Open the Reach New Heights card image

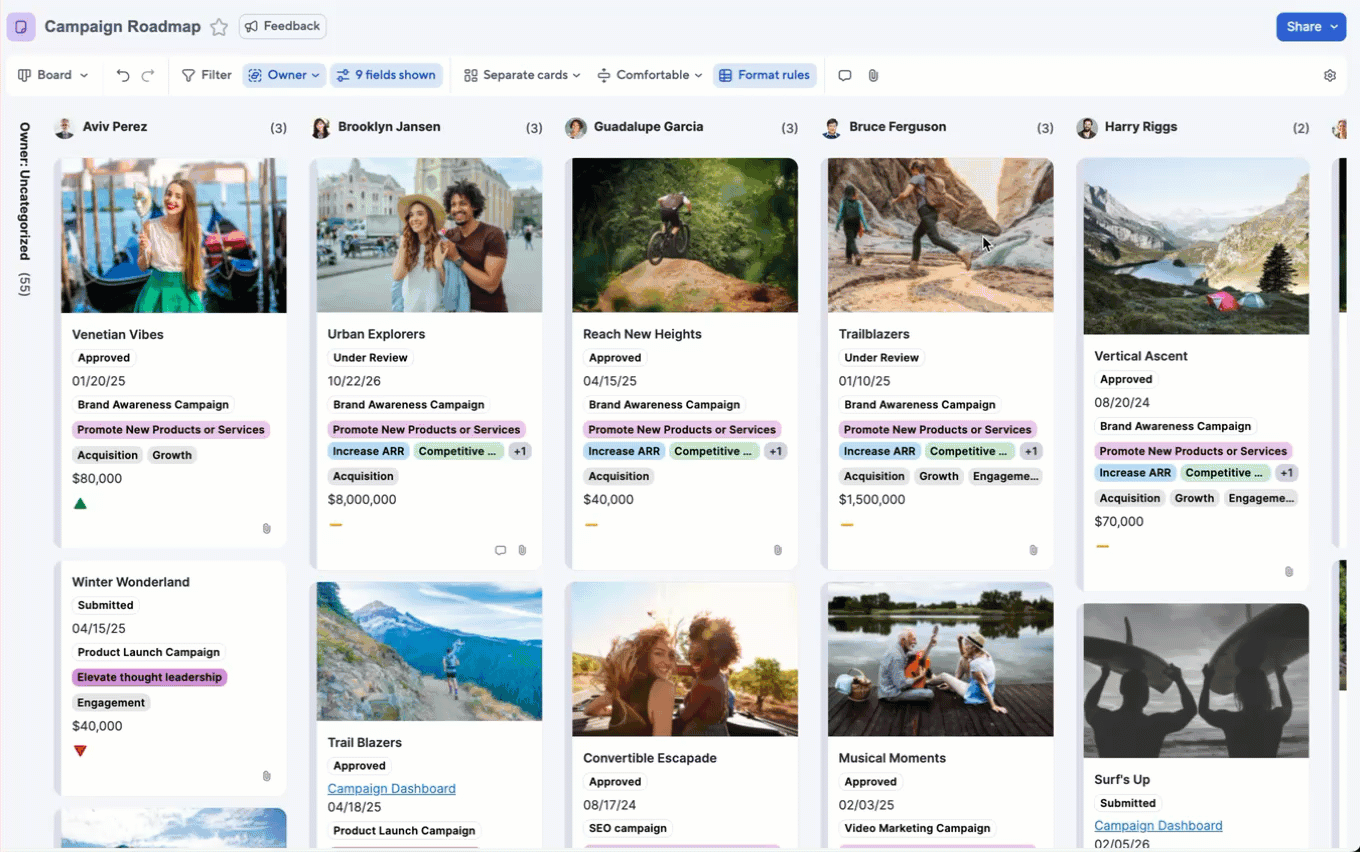pyautogui.click(x=685, y=235)
